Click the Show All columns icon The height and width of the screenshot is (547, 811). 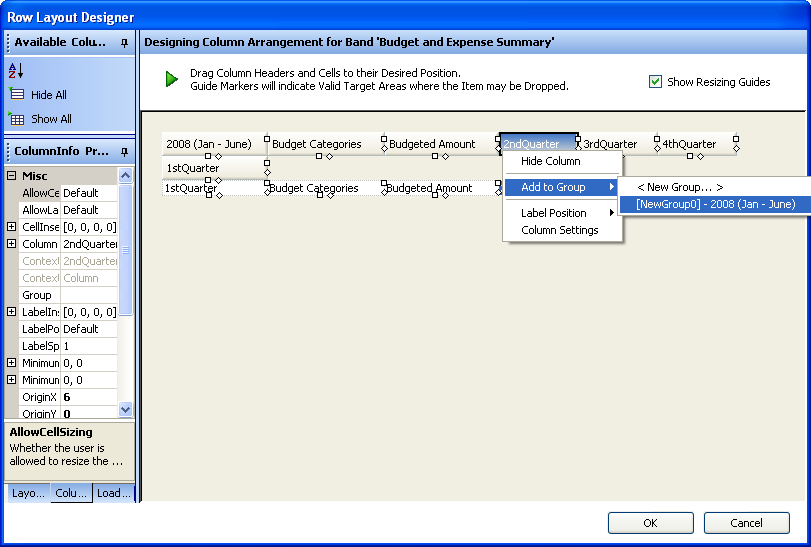point(16,119)
